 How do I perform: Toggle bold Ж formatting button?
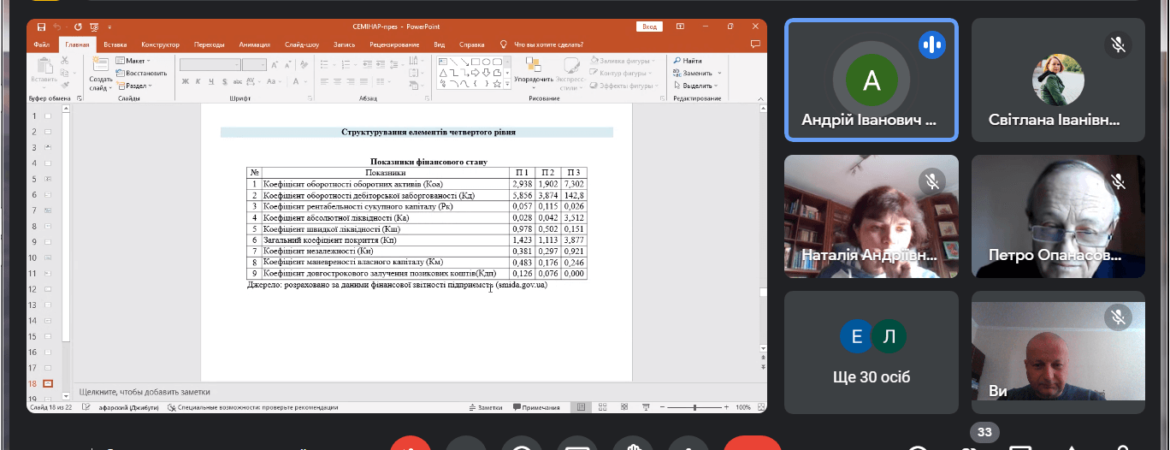pyautogui.click(x=185, y=81)
